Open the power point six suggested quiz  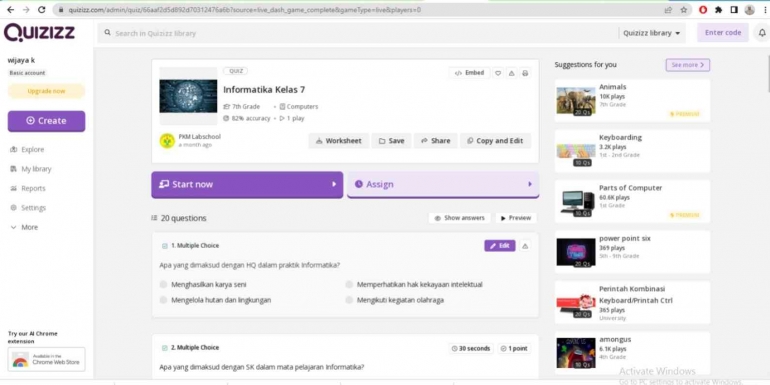click(x=632, y=252)
